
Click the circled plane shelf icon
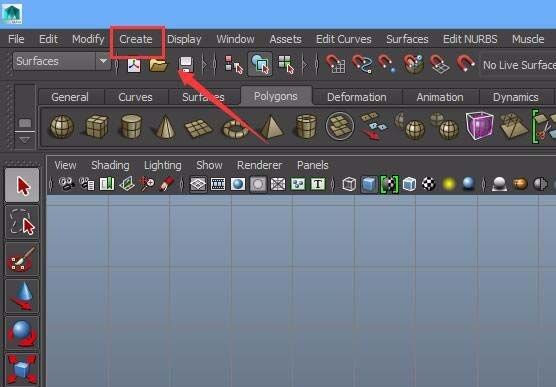[340, 126]
